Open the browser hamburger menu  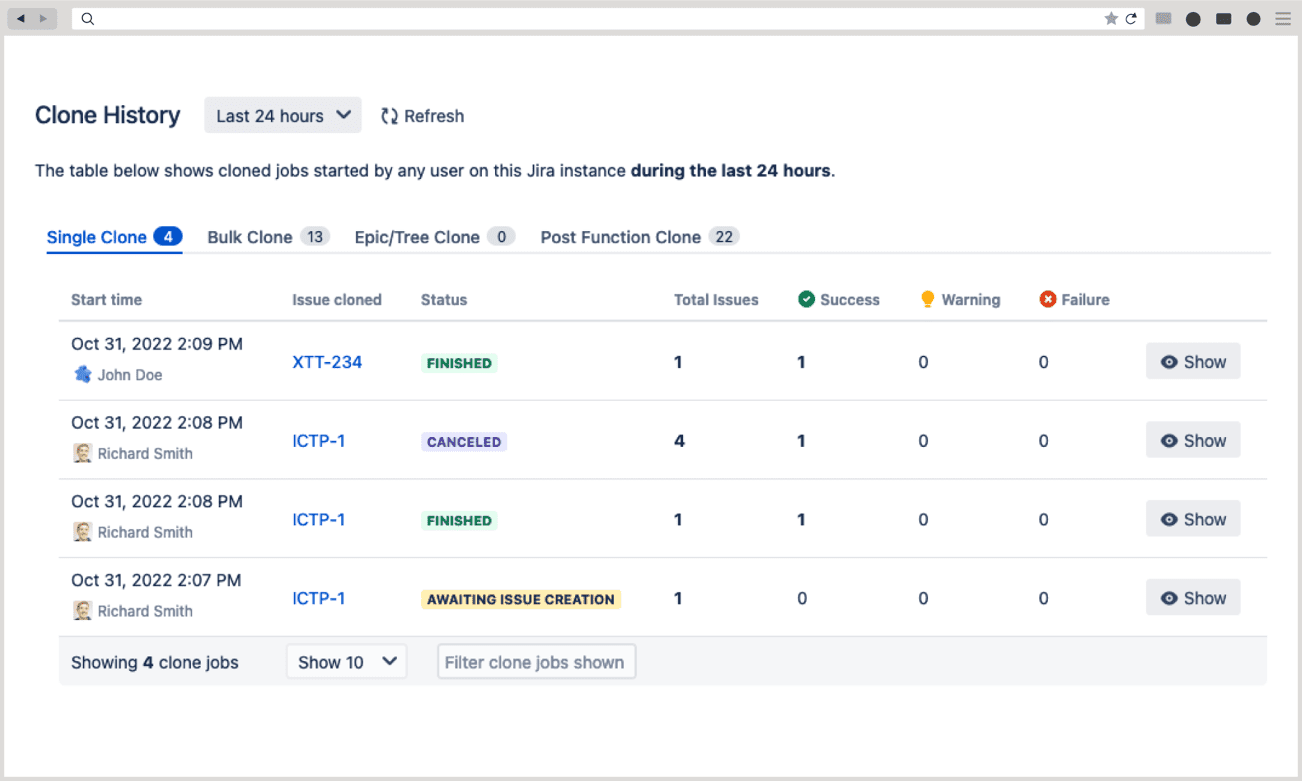1283,17
